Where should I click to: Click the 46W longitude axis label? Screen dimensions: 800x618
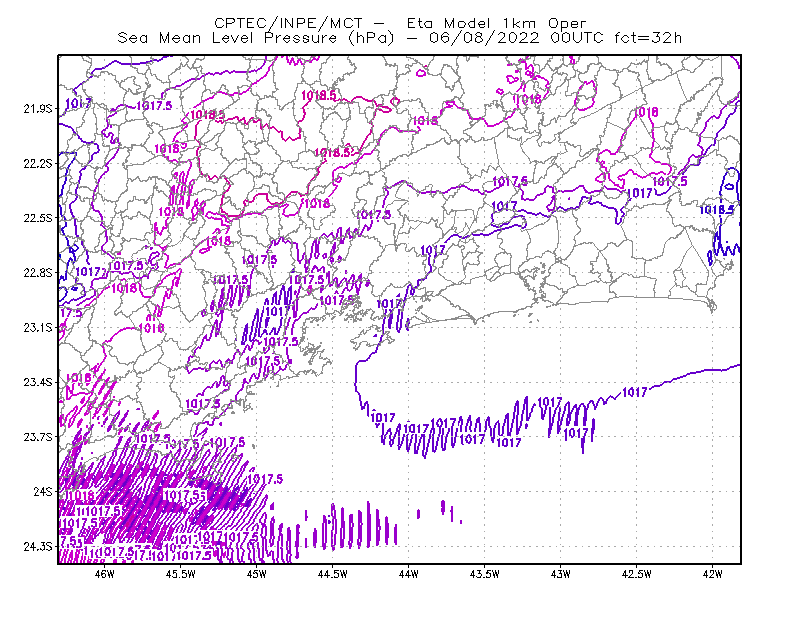click(105, 574)
